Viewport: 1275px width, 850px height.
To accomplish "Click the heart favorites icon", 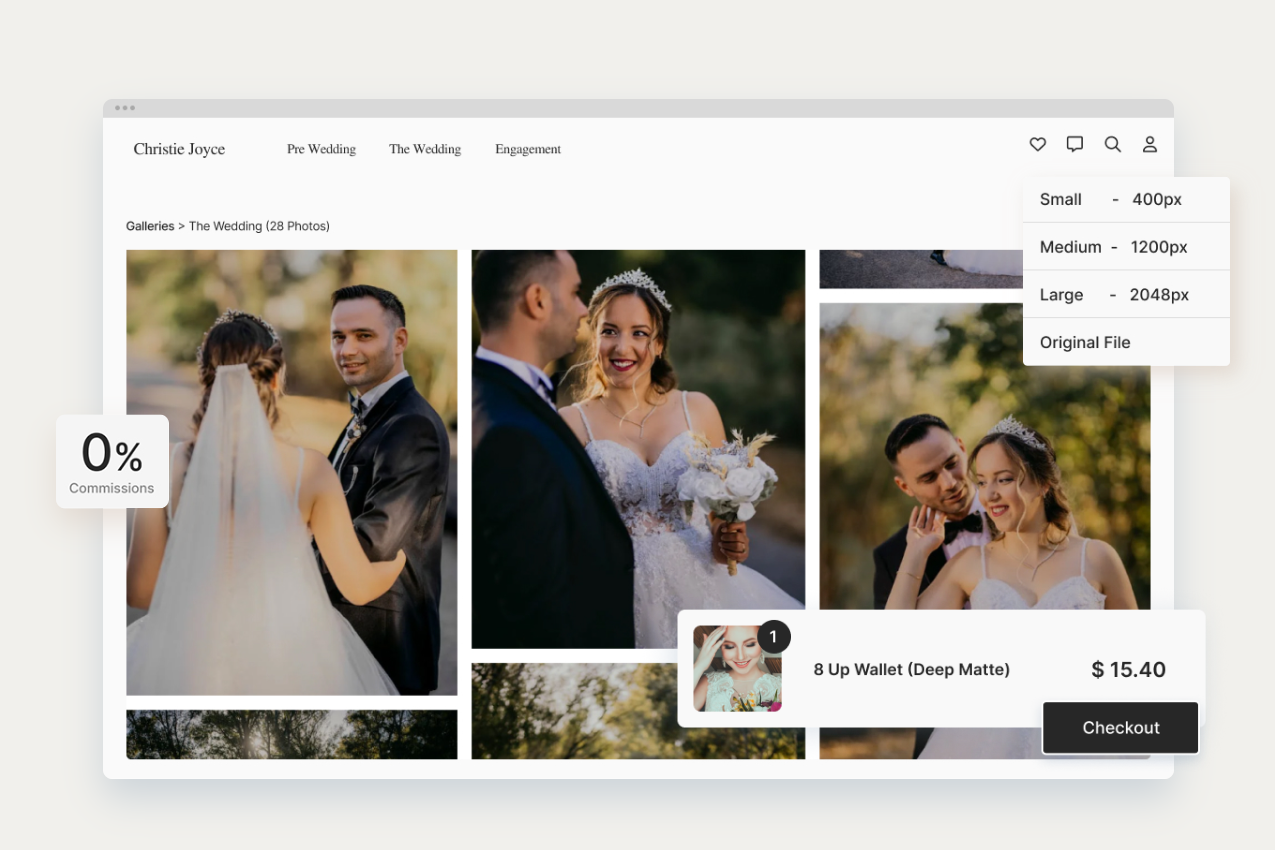I will [1038, 144].
